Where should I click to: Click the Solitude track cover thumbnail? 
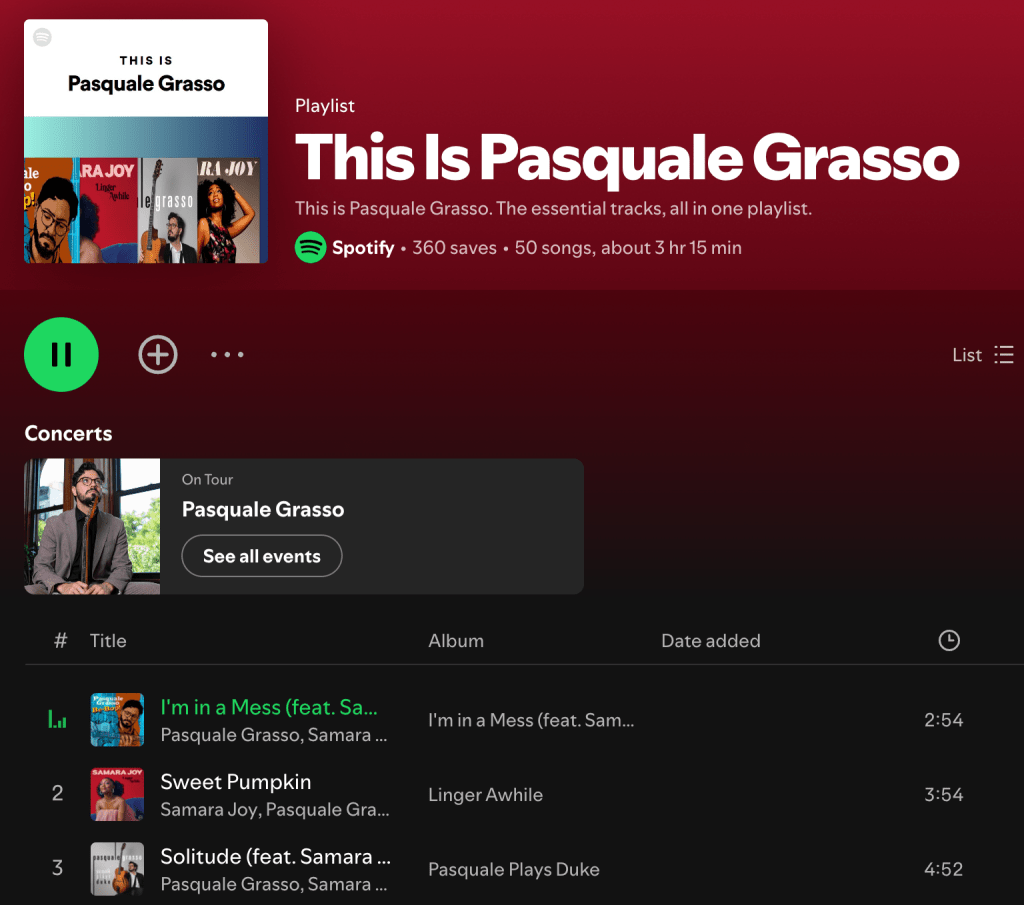point(117,869)
